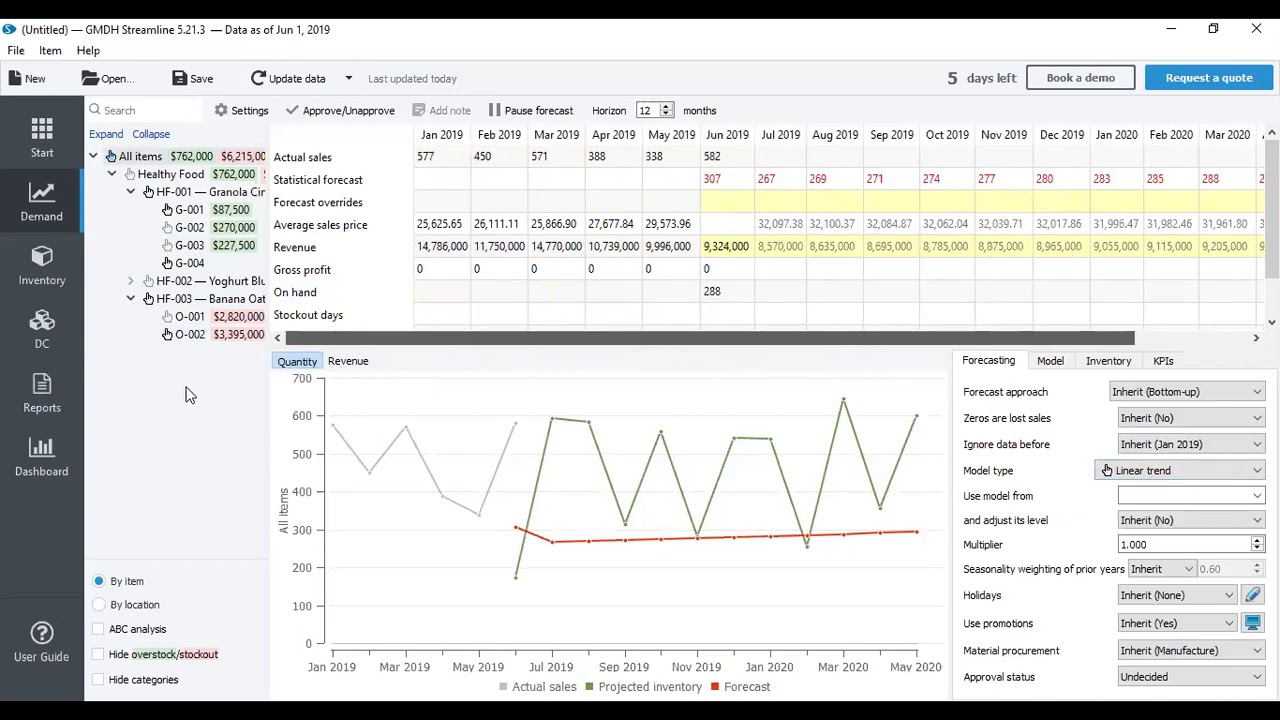Open the Dashboard section in the sidebar
The image size is (1280, 720).
click(42, 458)
